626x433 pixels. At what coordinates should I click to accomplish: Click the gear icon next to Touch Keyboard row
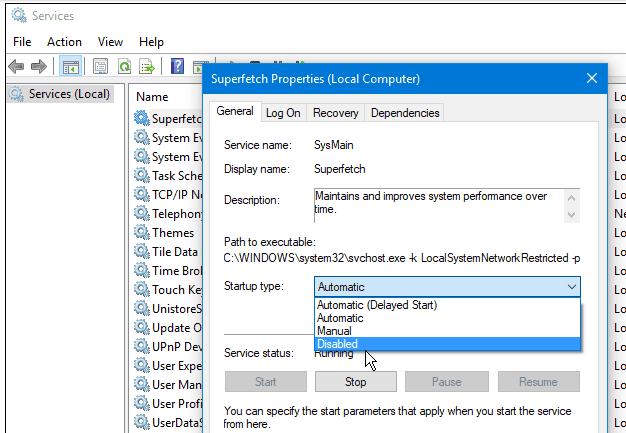142,289
